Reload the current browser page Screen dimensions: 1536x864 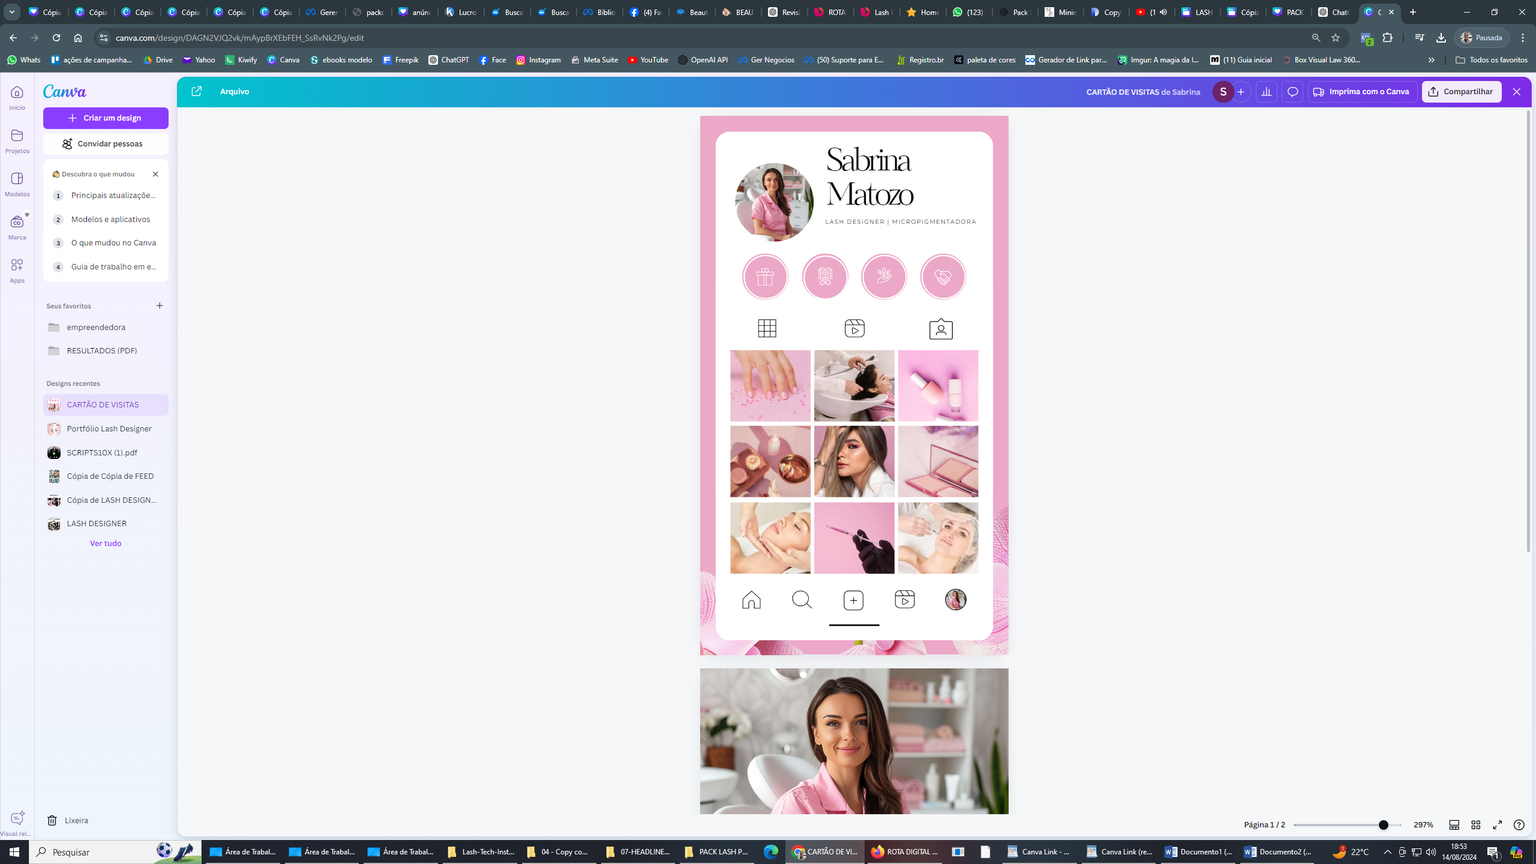click(56, 38)
